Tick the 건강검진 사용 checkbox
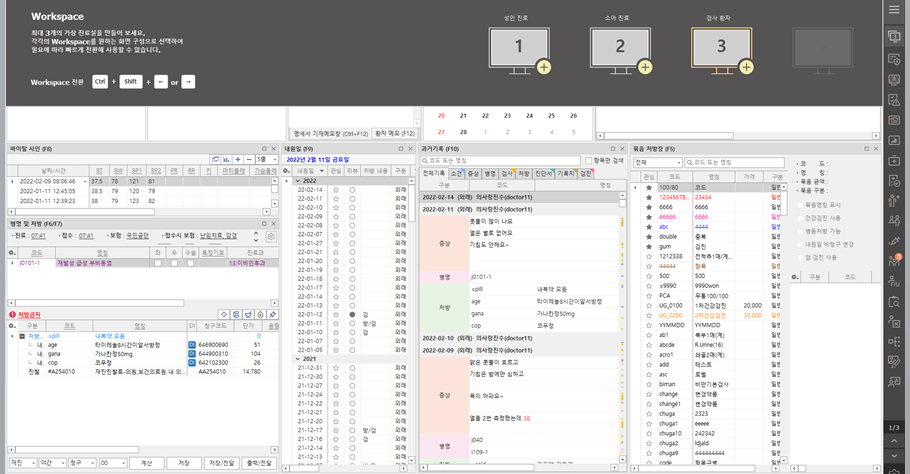910x474 pixels. coord(801,216)
